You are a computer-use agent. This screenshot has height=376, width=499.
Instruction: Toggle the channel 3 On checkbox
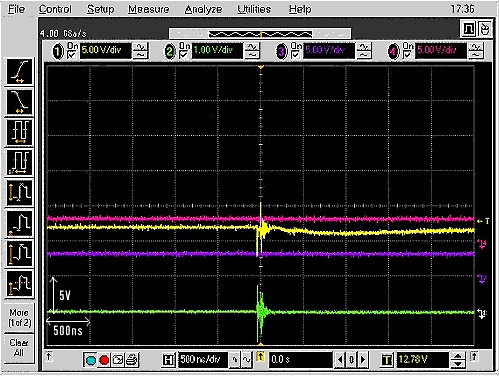pyautogui.click(x=296, y=55)
